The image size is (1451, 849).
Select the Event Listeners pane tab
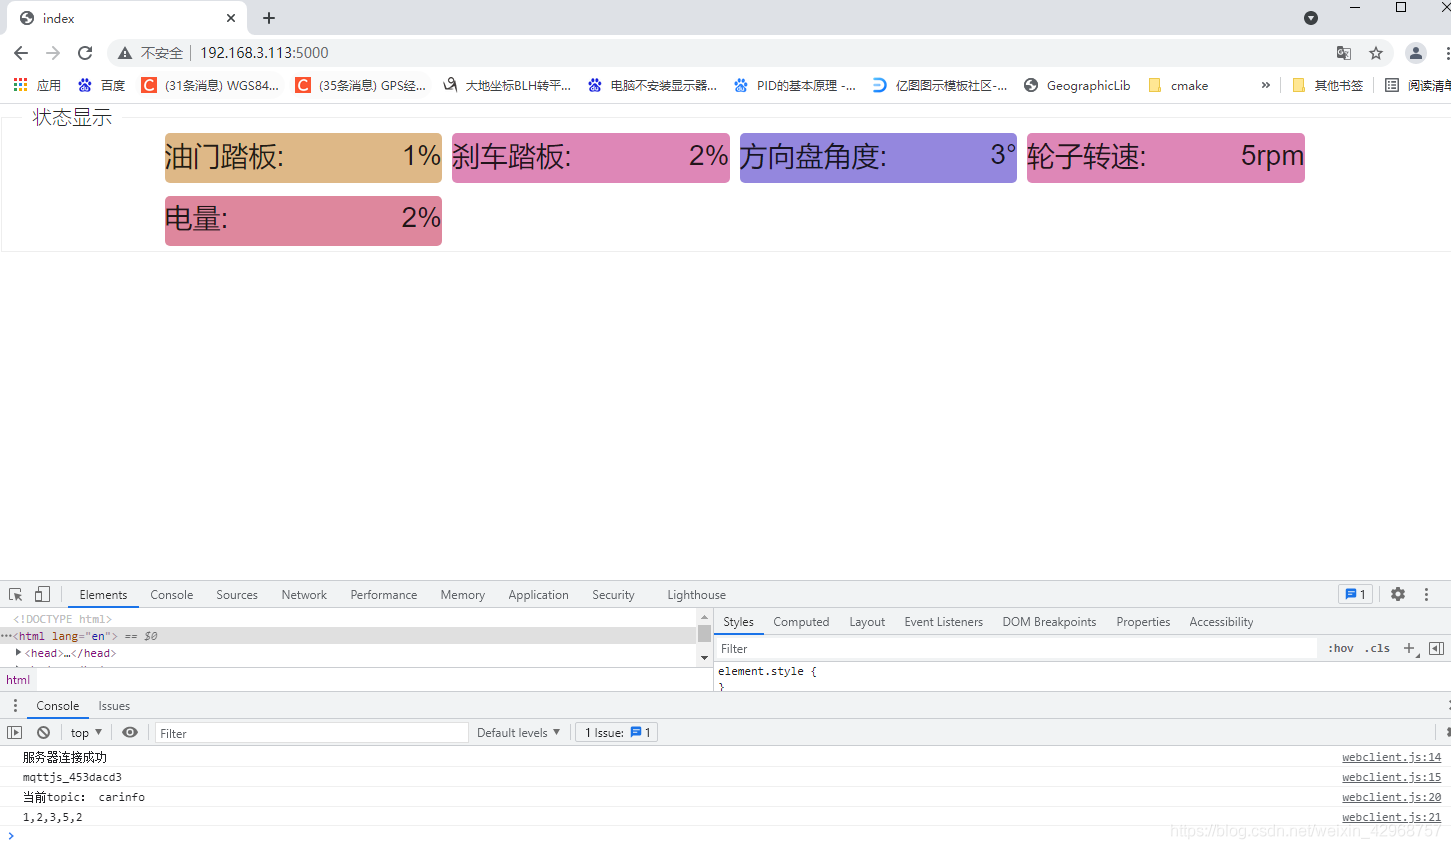pyautogui.click(x=944, y=622)
